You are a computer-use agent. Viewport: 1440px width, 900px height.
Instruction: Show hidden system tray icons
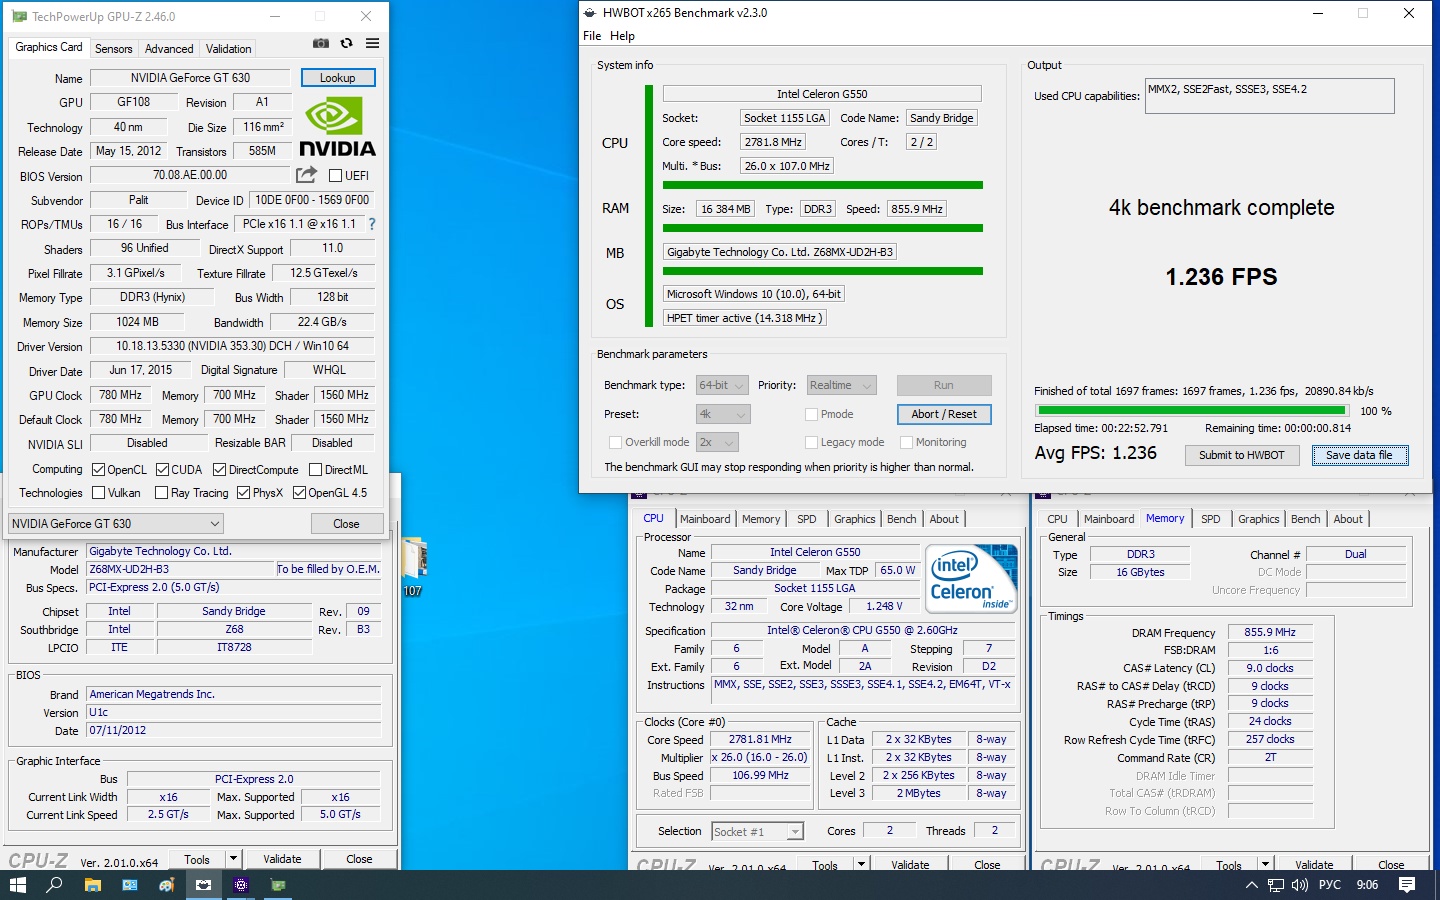tap(1251, 885)
